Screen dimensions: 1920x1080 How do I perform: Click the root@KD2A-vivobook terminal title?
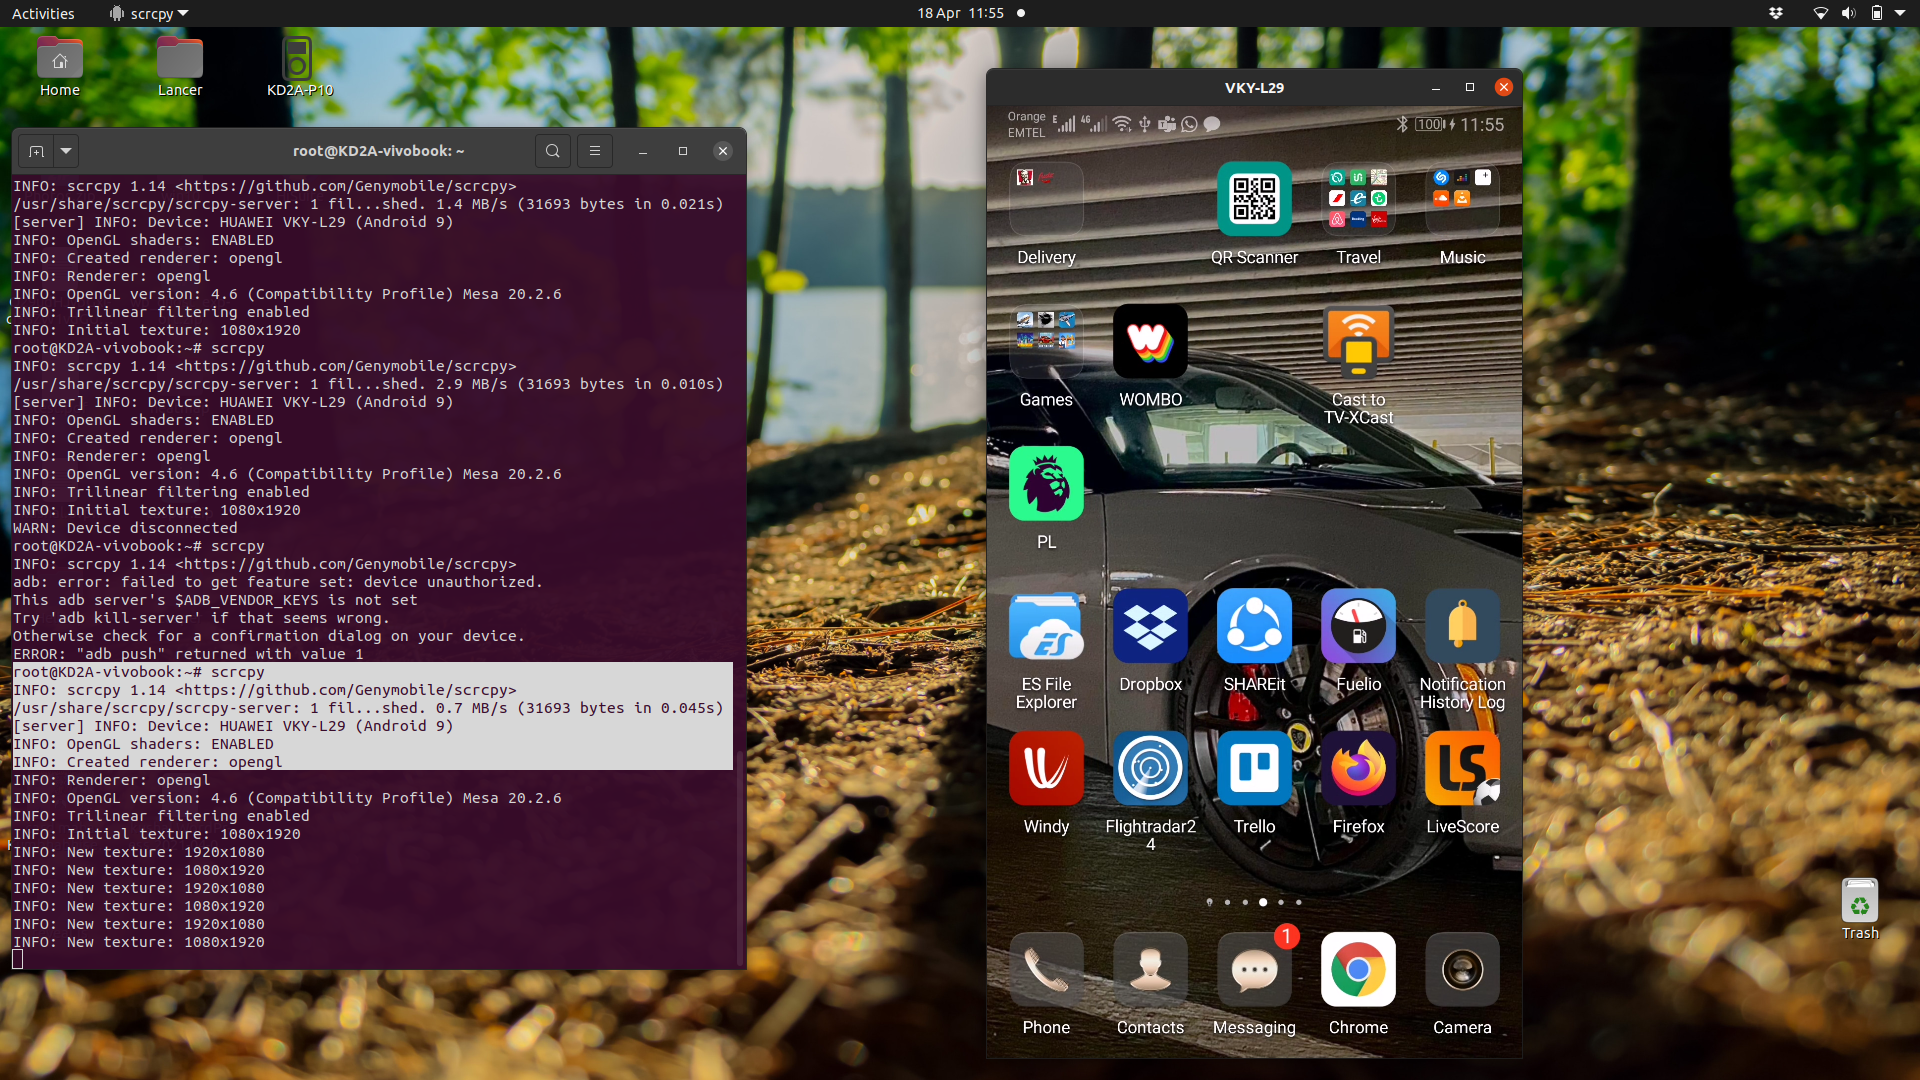[378, 151]
